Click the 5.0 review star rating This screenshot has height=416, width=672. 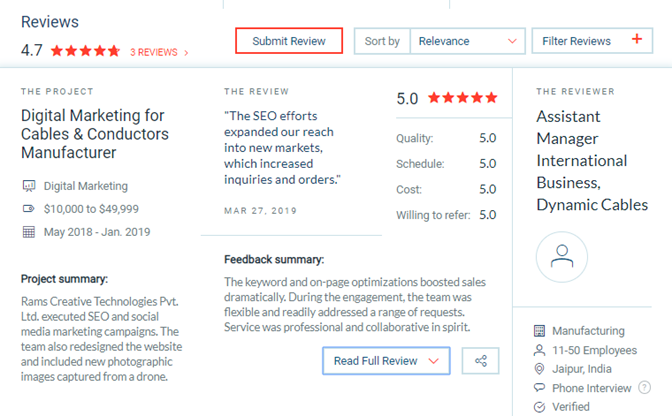click(x=463, y=98)
